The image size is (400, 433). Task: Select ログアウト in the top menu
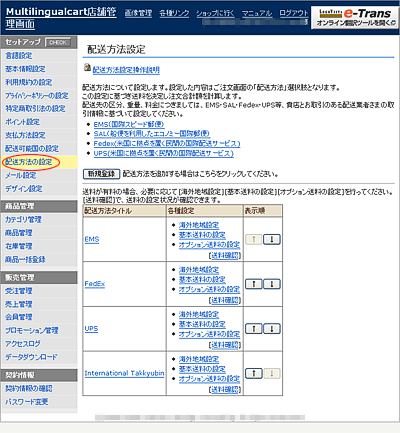point(294,13)
